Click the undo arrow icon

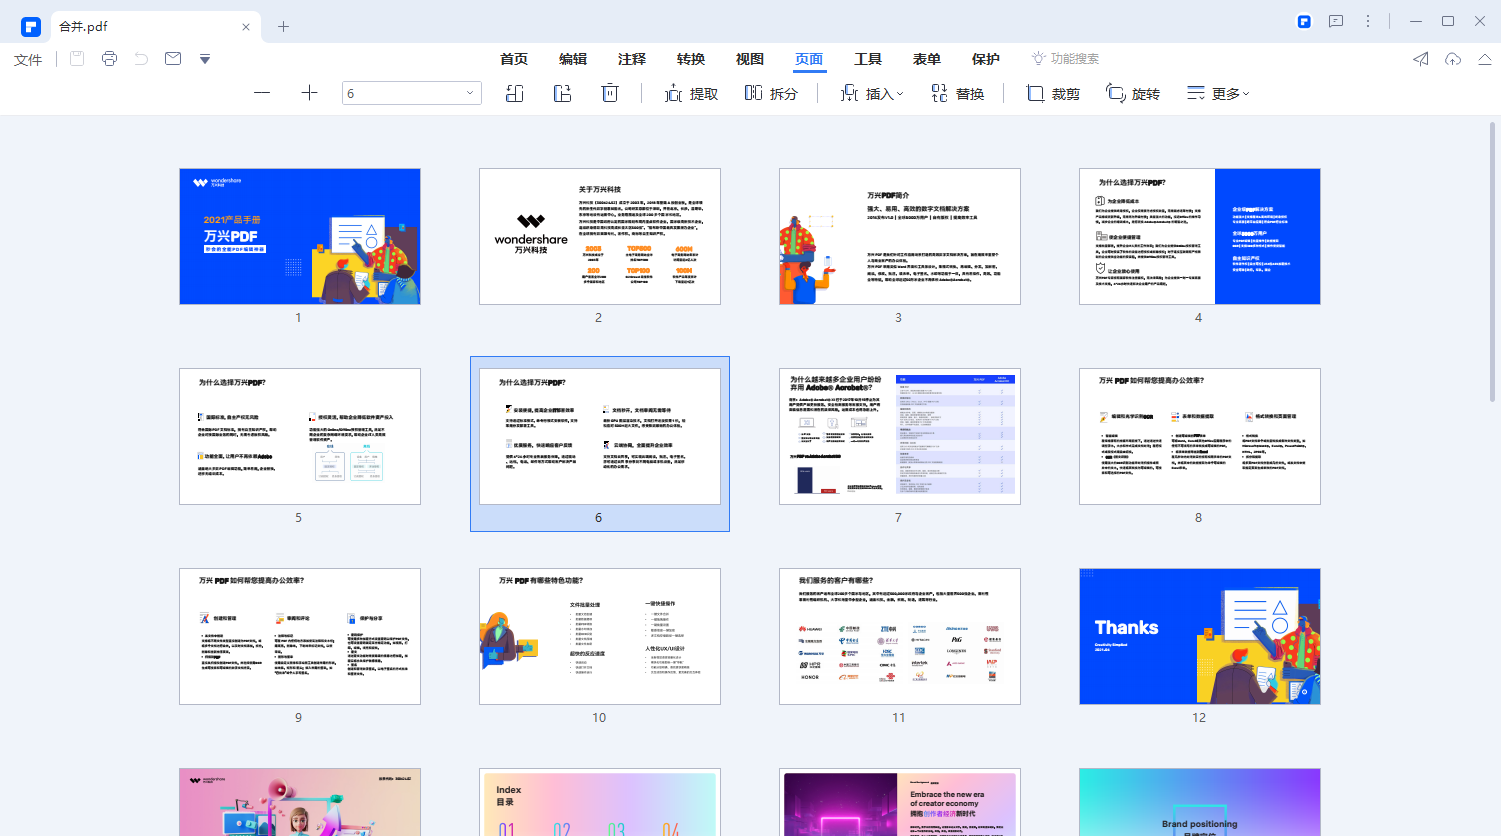click(141, 59)
